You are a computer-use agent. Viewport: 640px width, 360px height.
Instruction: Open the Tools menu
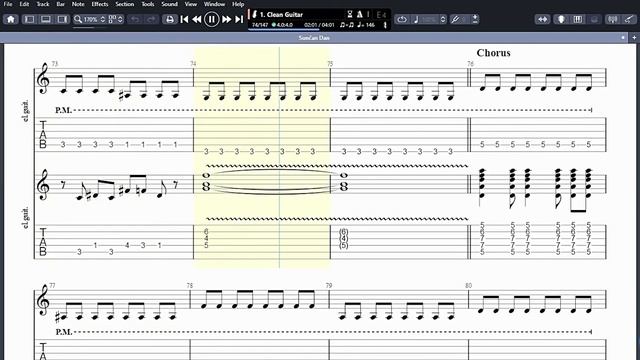pos(148,4)
